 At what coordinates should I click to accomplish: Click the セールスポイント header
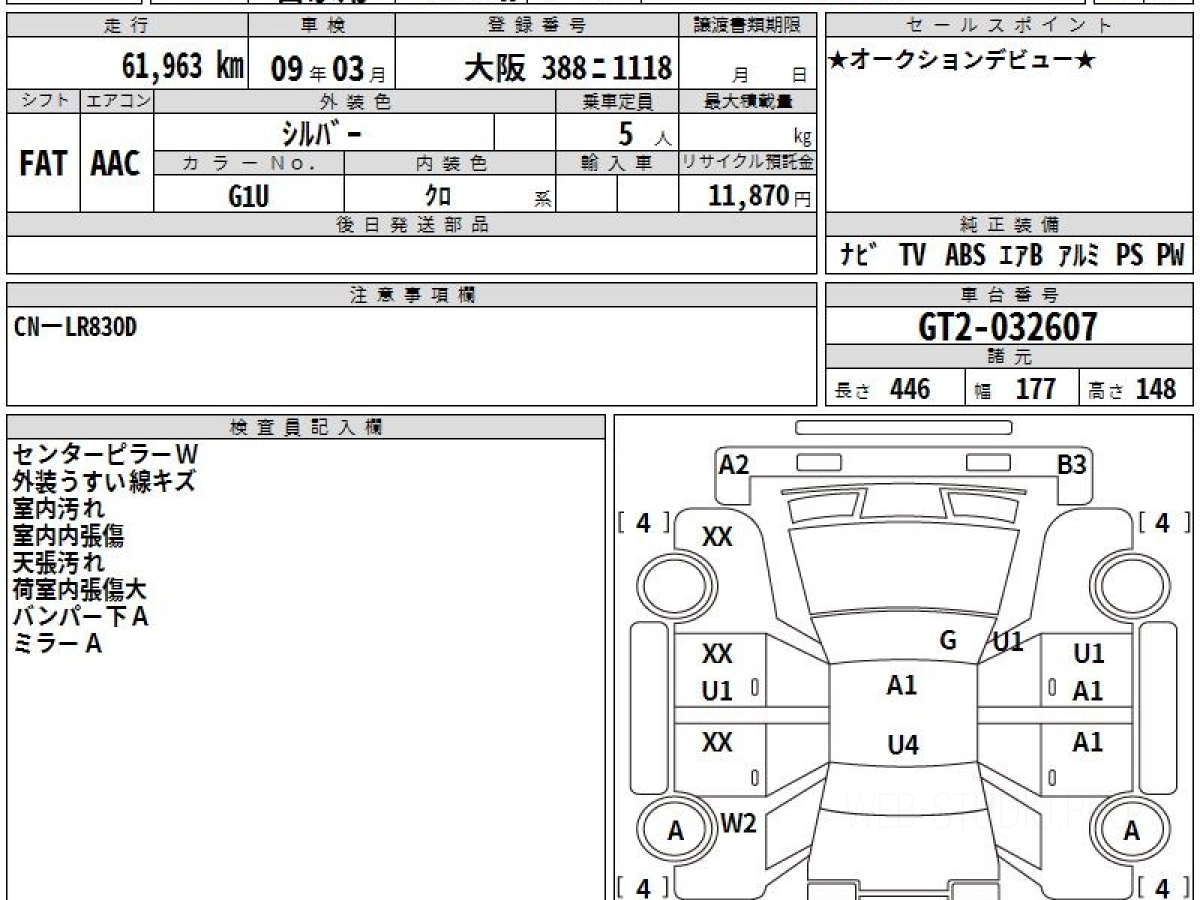(1010, 26)
